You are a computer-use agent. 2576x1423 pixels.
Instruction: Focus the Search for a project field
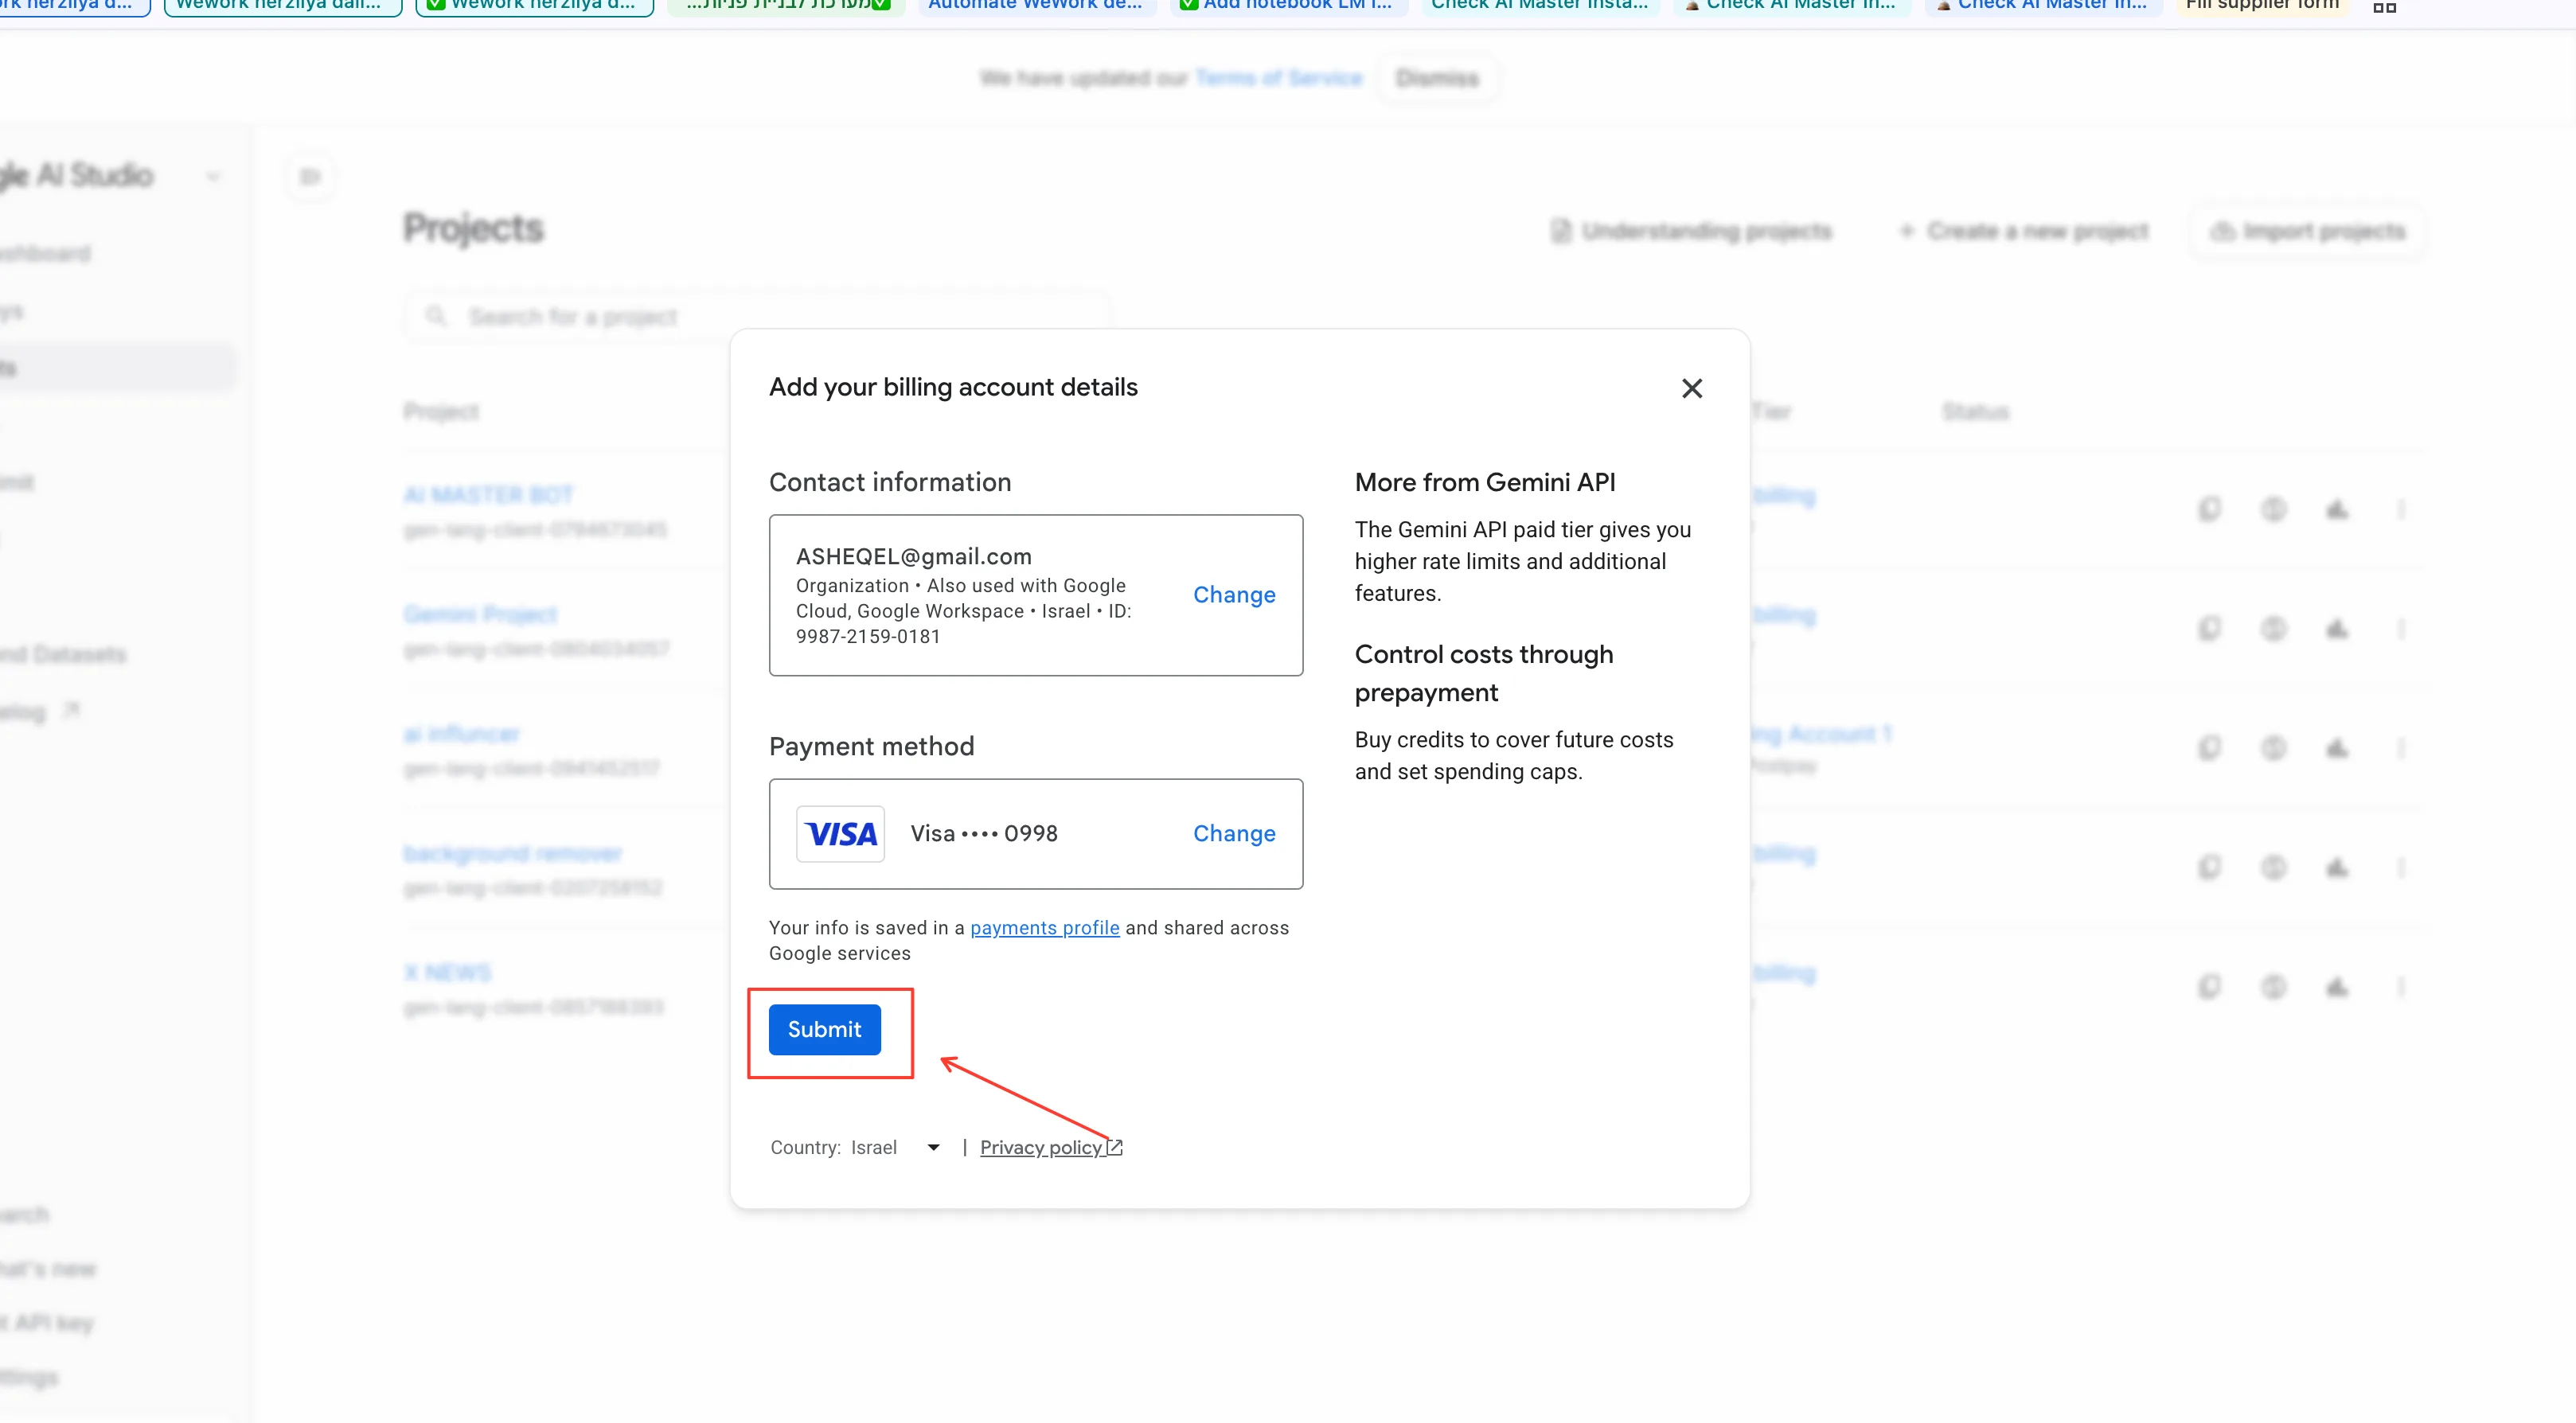[x=756, y=316]
